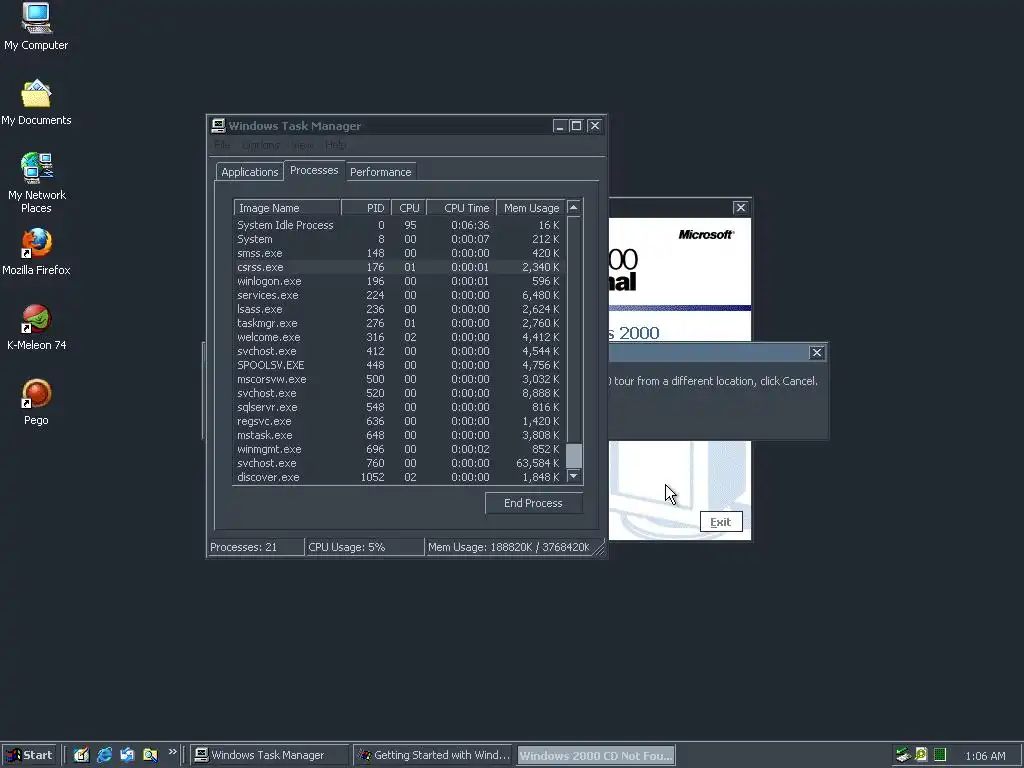Screen dimensions: 1024x768
Task: Select the Pego desktop shortcut
Action: point(36,402)
